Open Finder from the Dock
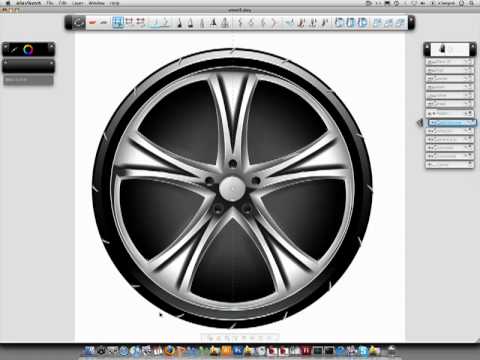The width and height of the screenshot is (480, 360). pos(89,351)
